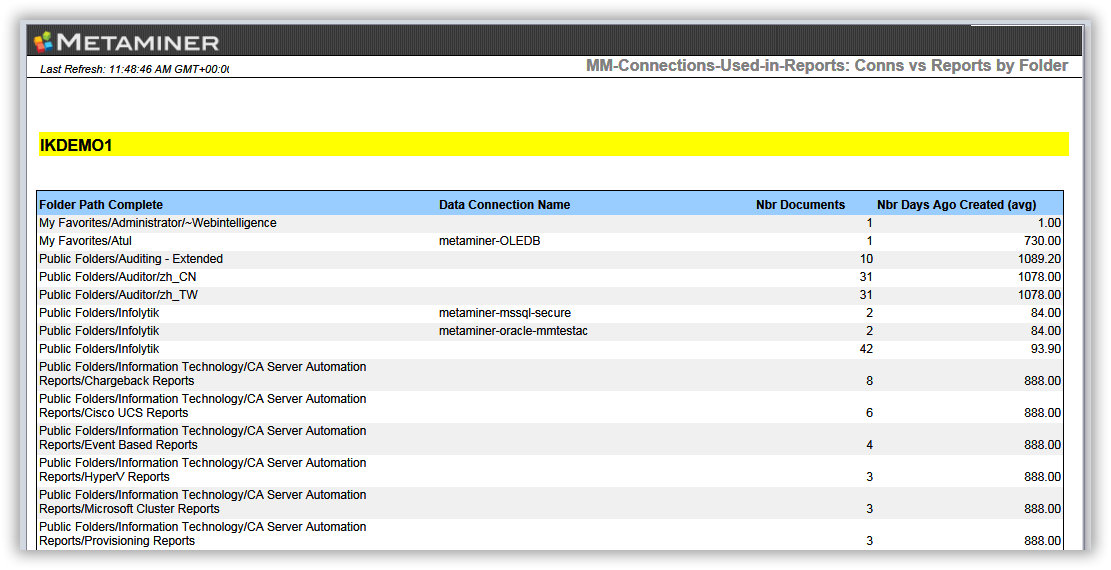The image size is (1111, 570).
Task: Click the 1089.20 average days value
Action: tap(1039, 259)
